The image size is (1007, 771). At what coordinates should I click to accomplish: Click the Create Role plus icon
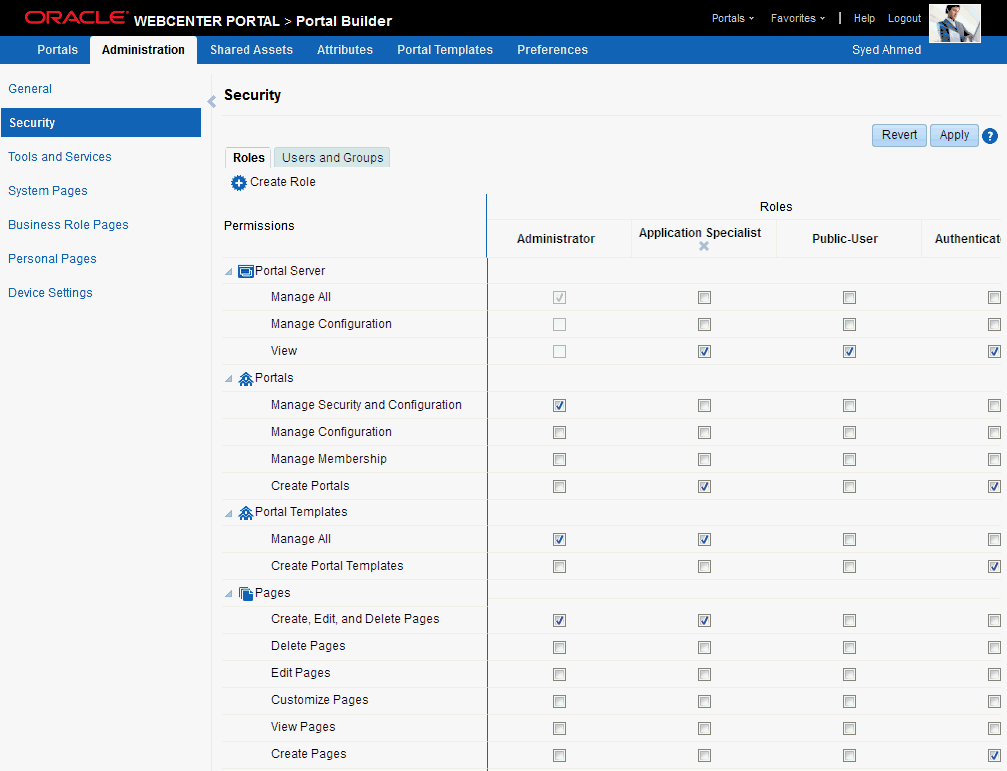click(239, 183)
